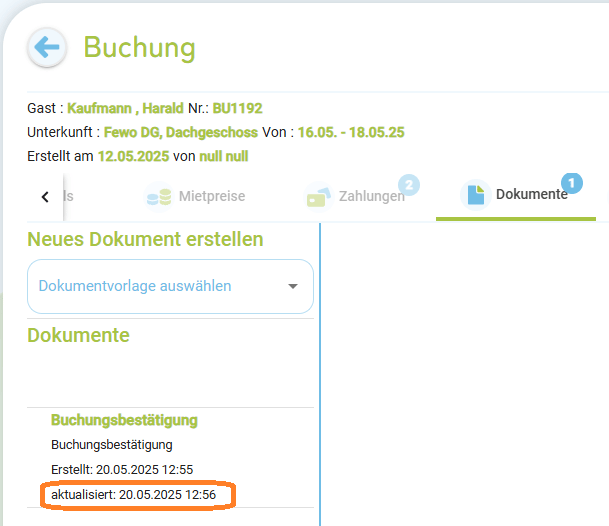The height and width of the screenshot is (526, 609).
Task: Click the Zahlungen badge showing 2
Action: tap(409, 185)
